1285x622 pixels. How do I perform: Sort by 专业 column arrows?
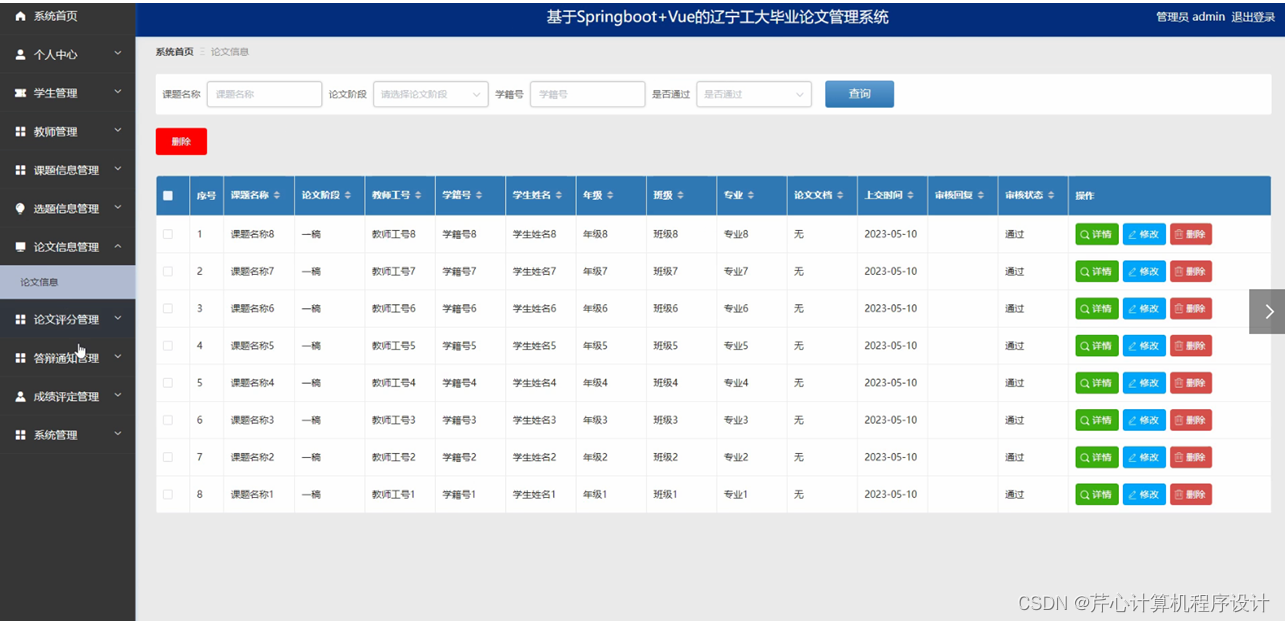(750, 195)
